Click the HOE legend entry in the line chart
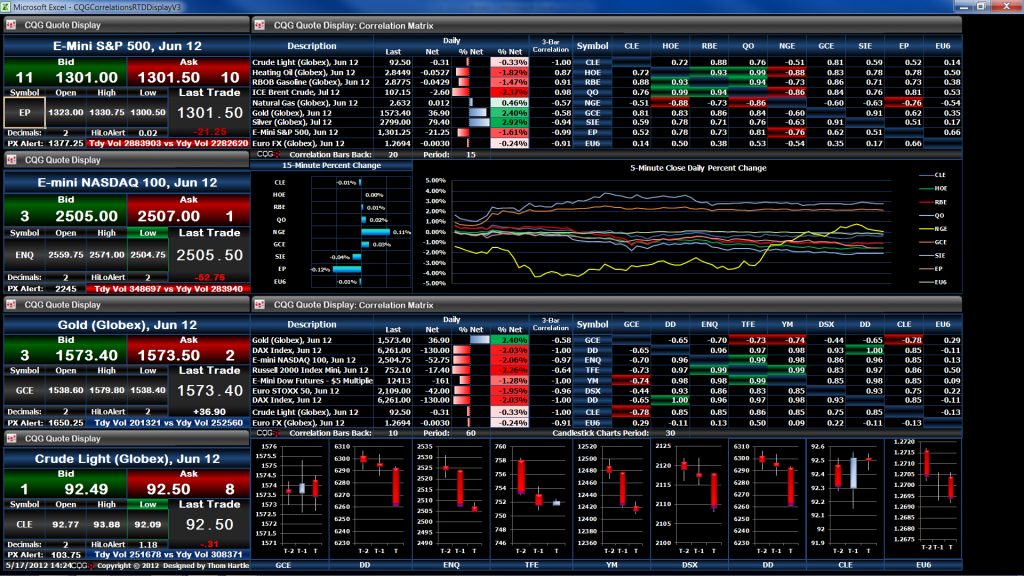The width and height of the screenshot is (1024, 576). tap(933, 188)
